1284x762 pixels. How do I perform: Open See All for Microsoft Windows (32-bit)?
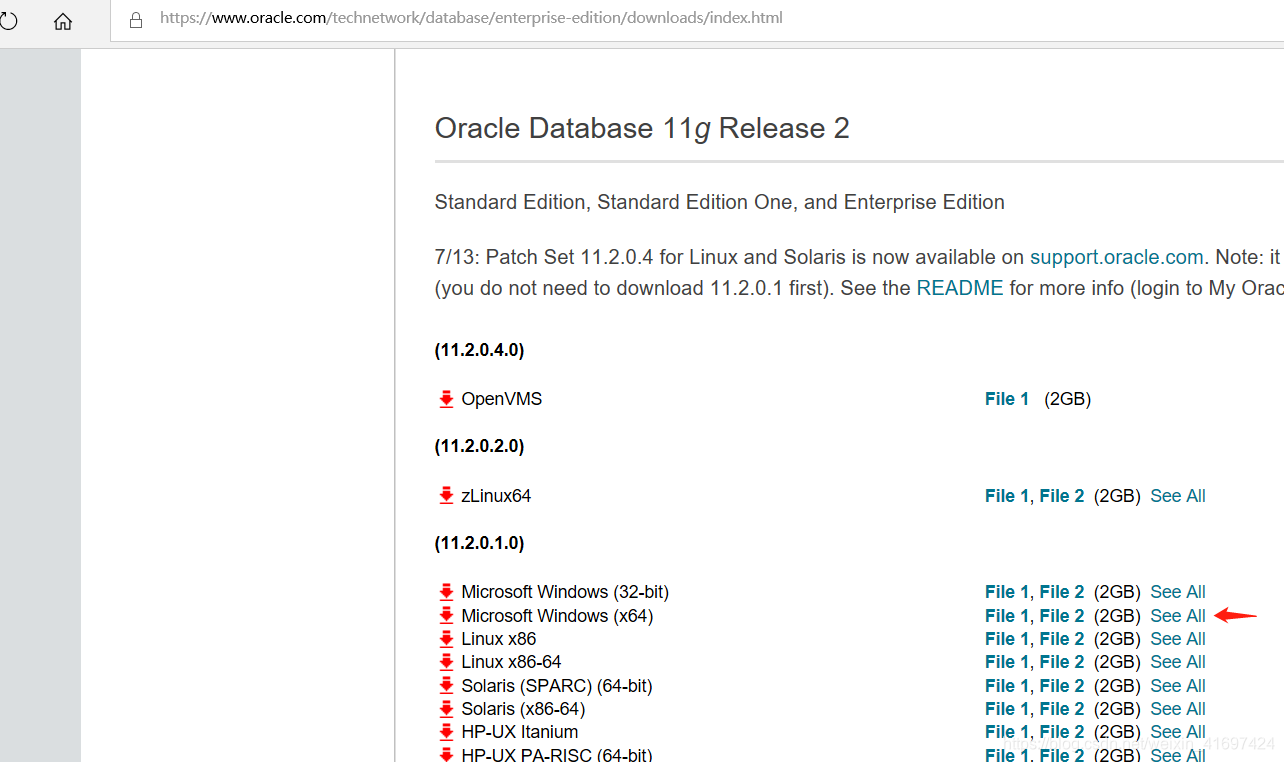tap(1178, 592)
